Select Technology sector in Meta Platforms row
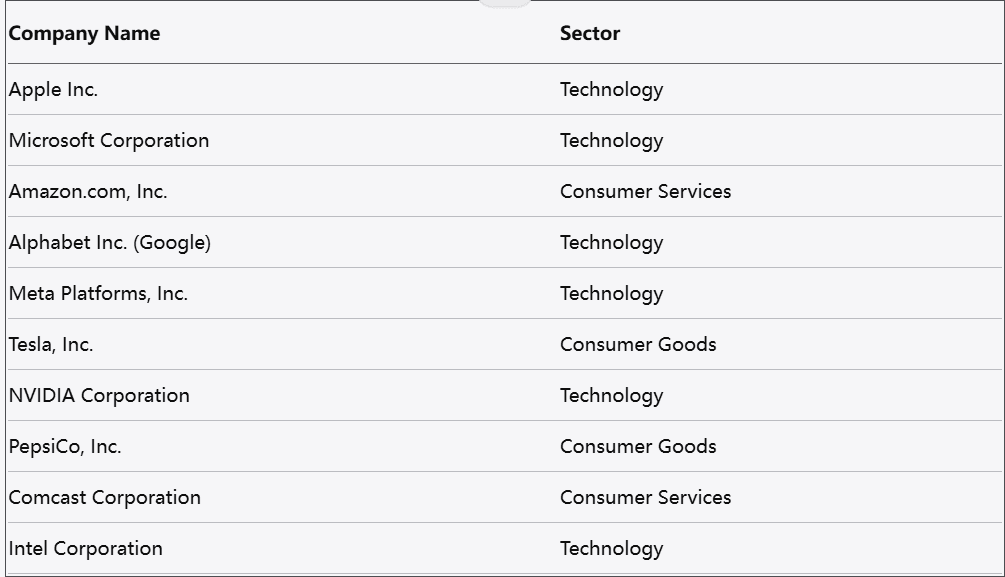The height and width of the screenshot is (577, 1005). pyautogui.click(x=611, y=294)
